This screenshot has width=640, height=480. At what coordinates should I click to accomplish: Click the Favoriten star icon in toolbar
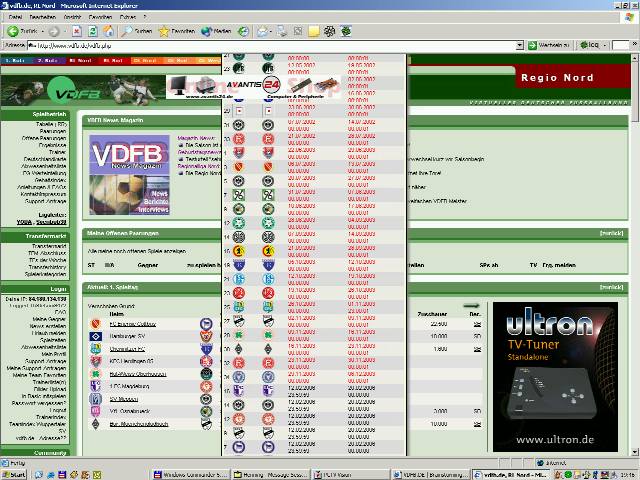(x=164, y=31)
